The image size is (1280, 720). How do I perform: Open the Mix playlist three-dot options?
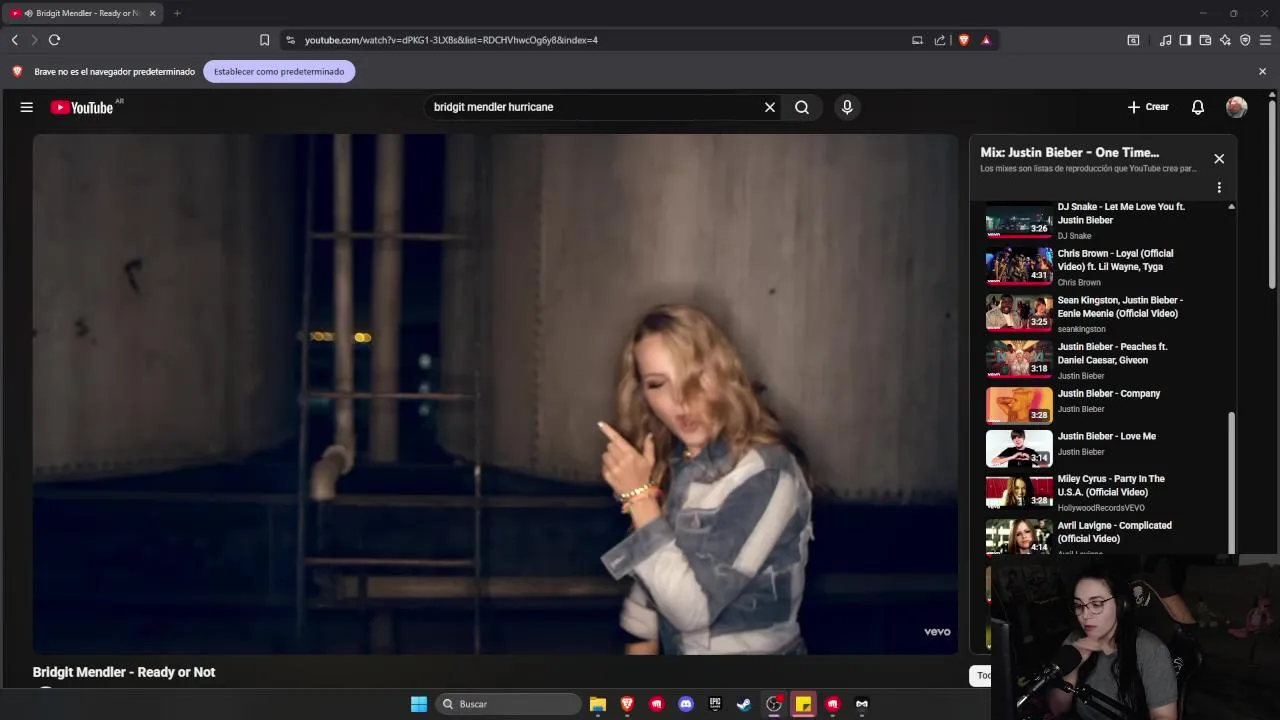click(1219, 187)
